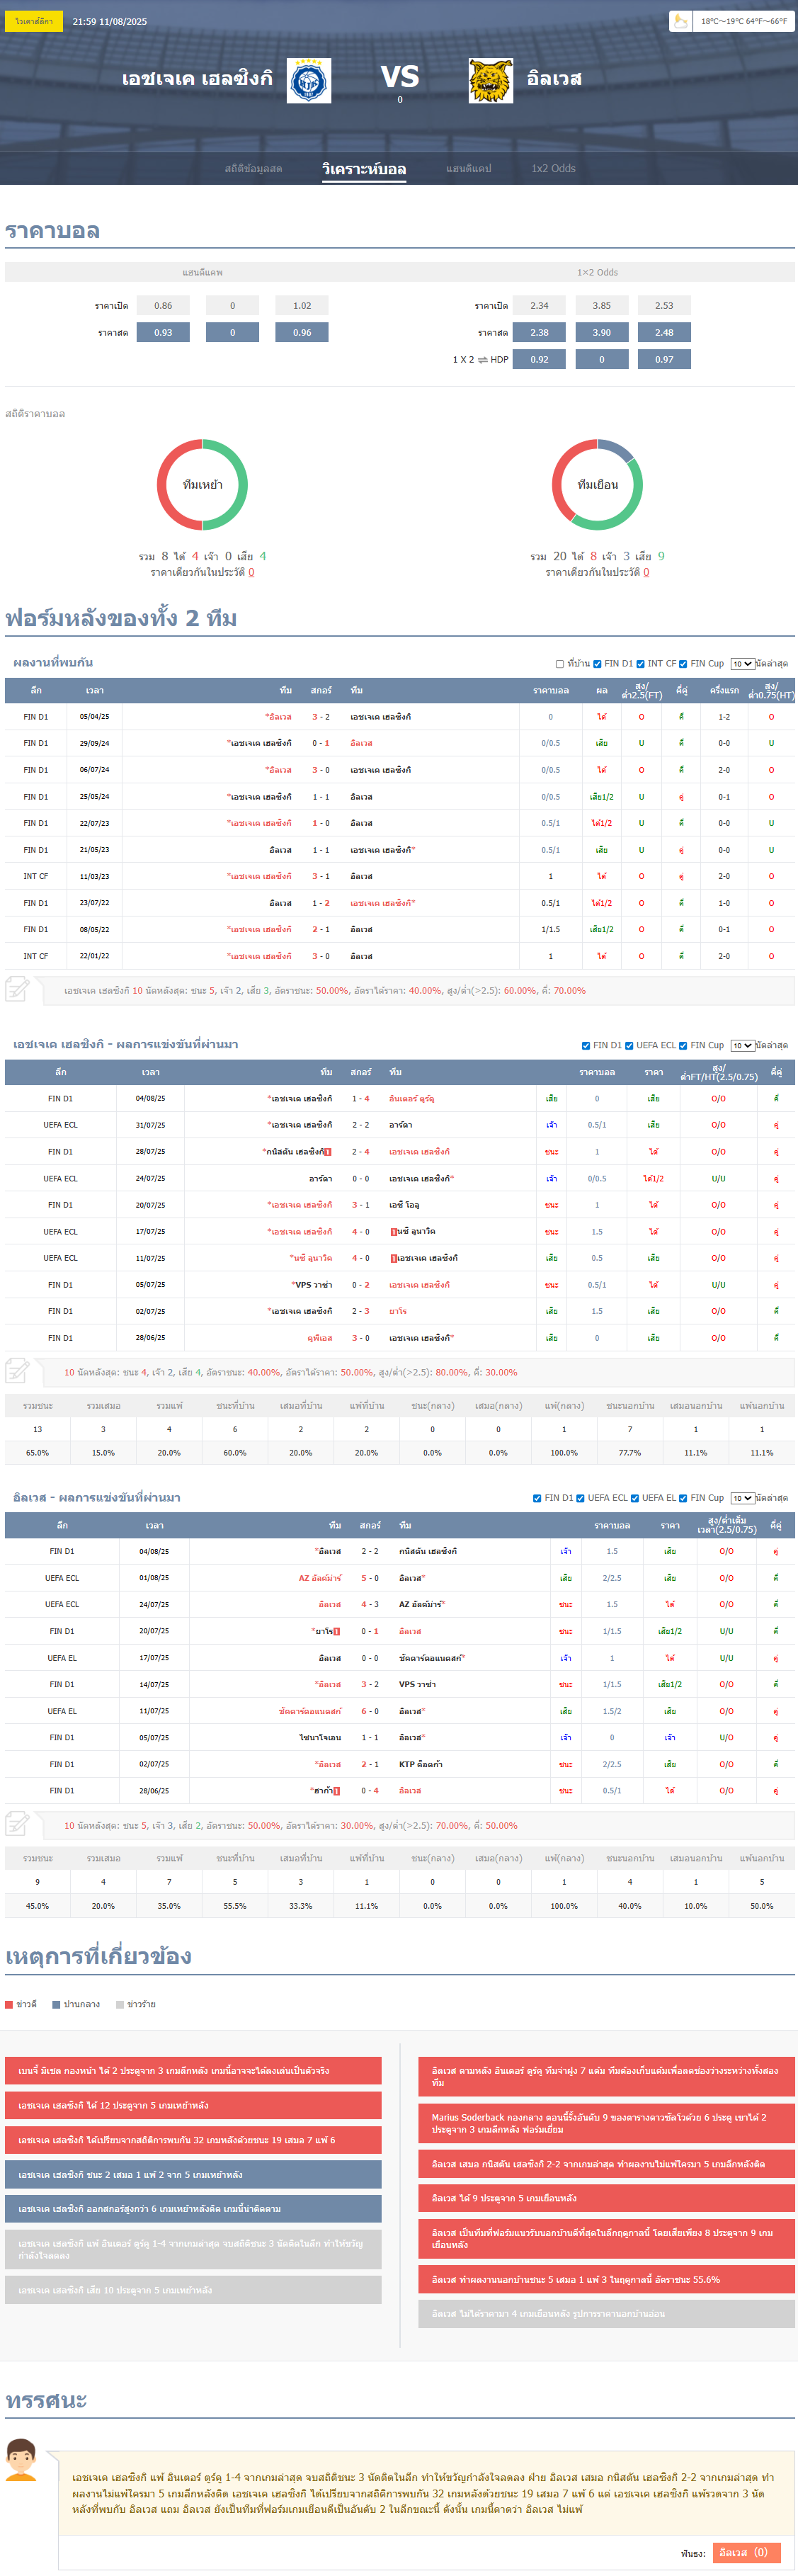Open คูพีเอส team link in 3-0 row
This screenshot has height=2576, width=798.
320,1338
